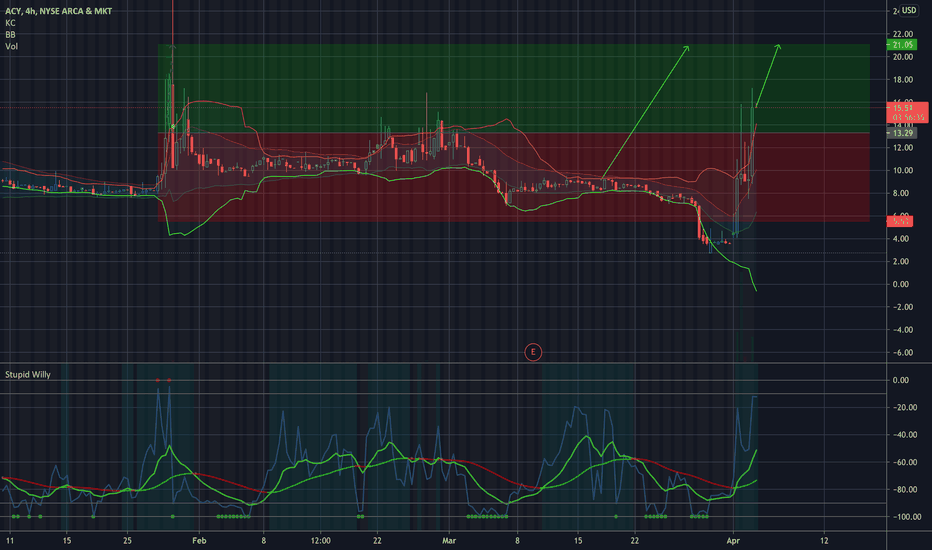Select the Vol indicator label
Image resolution: width=932 pixels, height=550 pixels.
pyautogui.click(x=11, y=46)
